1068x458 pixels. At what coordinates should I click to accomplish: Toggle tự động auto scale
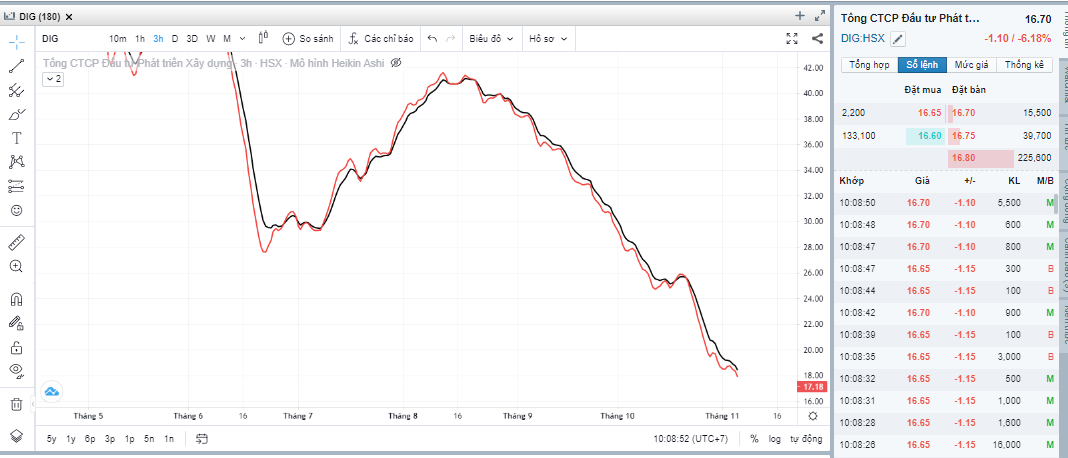806,439
